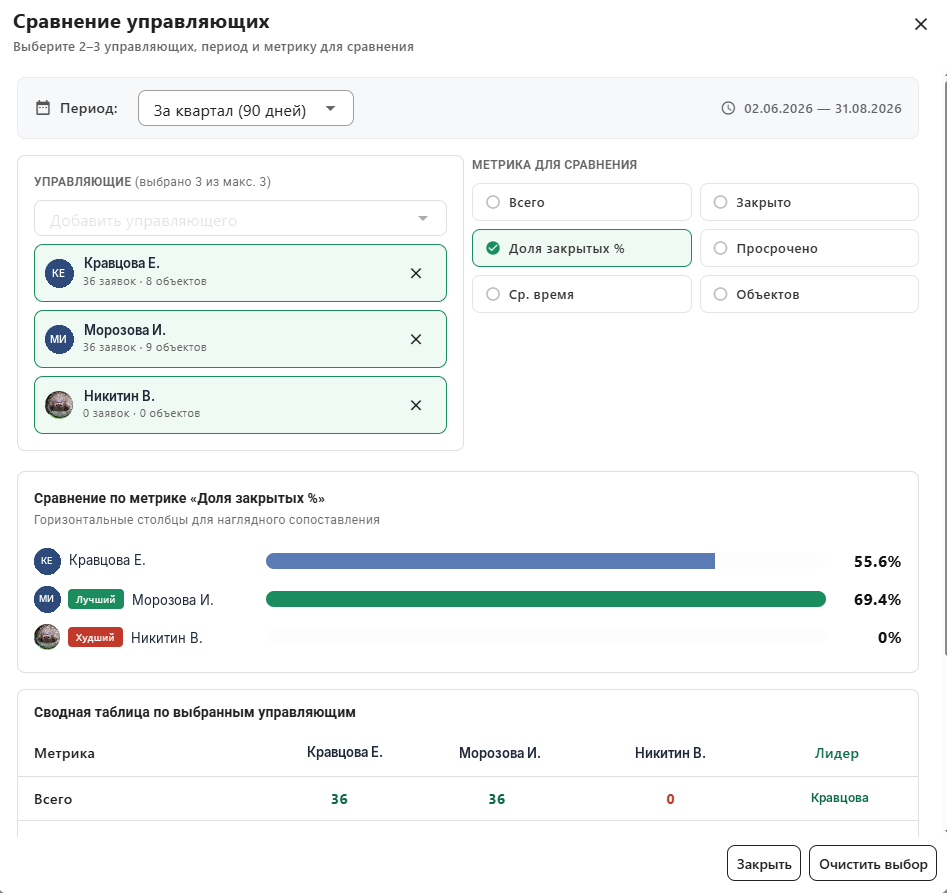Click the МИ avatar in Морозова's manager card
The width and height of the screenshot is (947, 893).
59,339
